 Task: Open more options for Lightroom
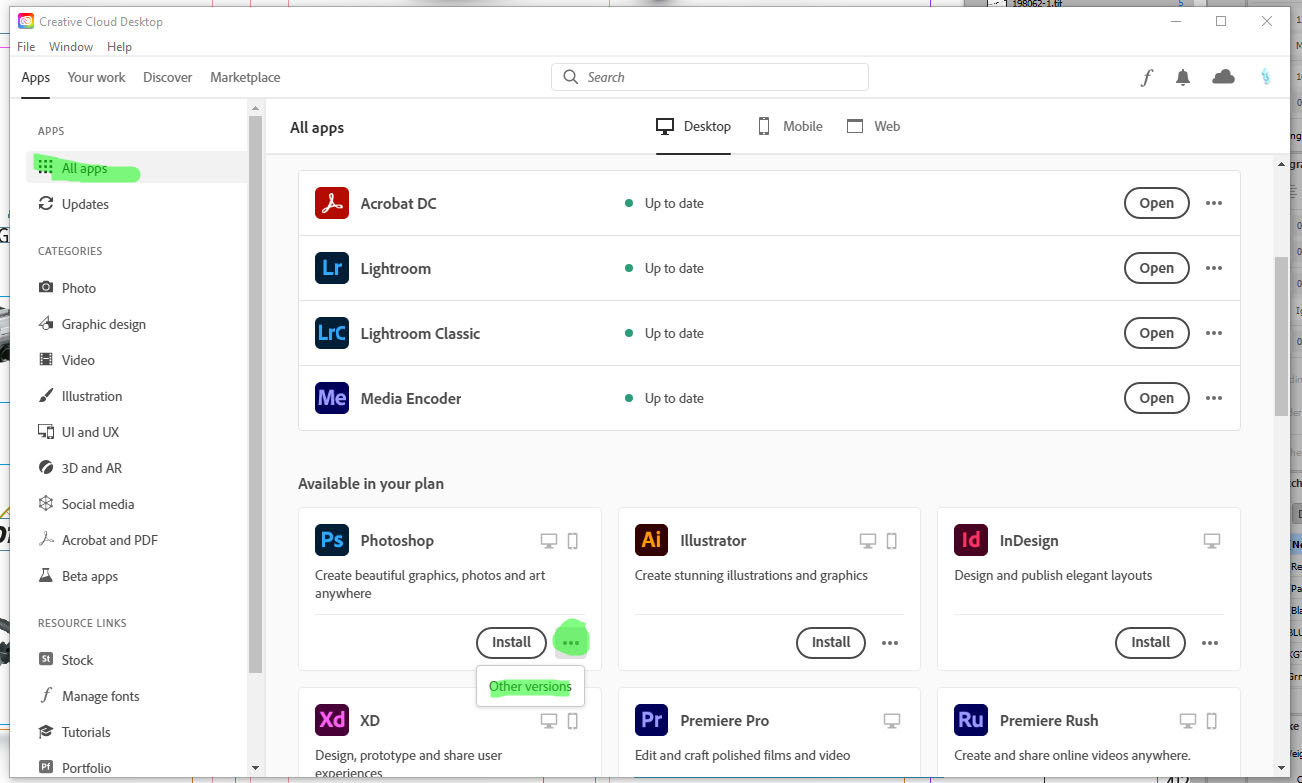pyautogui.click(x=1214, y=268)
